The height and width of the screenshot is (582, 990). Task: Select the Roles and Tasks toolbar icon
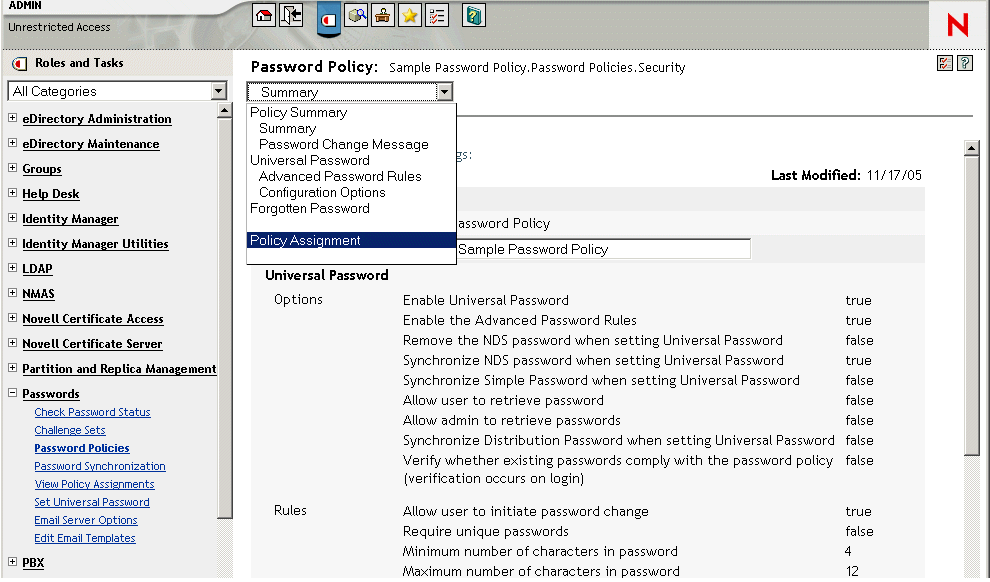pyautogui.click(x=329, y=18)
